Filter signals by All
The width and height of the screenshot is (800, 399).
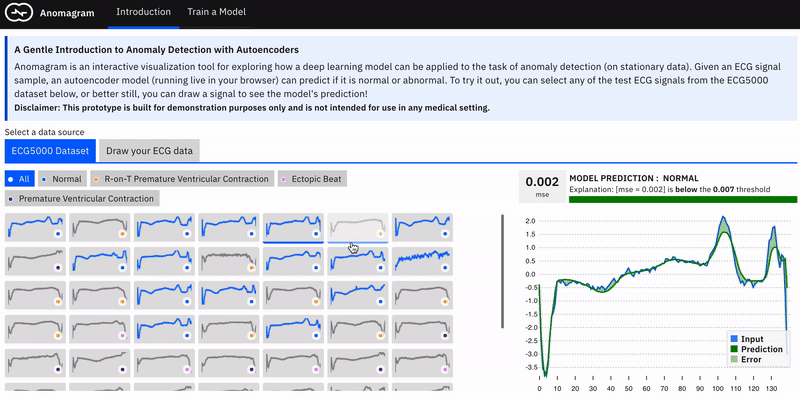(19, 179)
